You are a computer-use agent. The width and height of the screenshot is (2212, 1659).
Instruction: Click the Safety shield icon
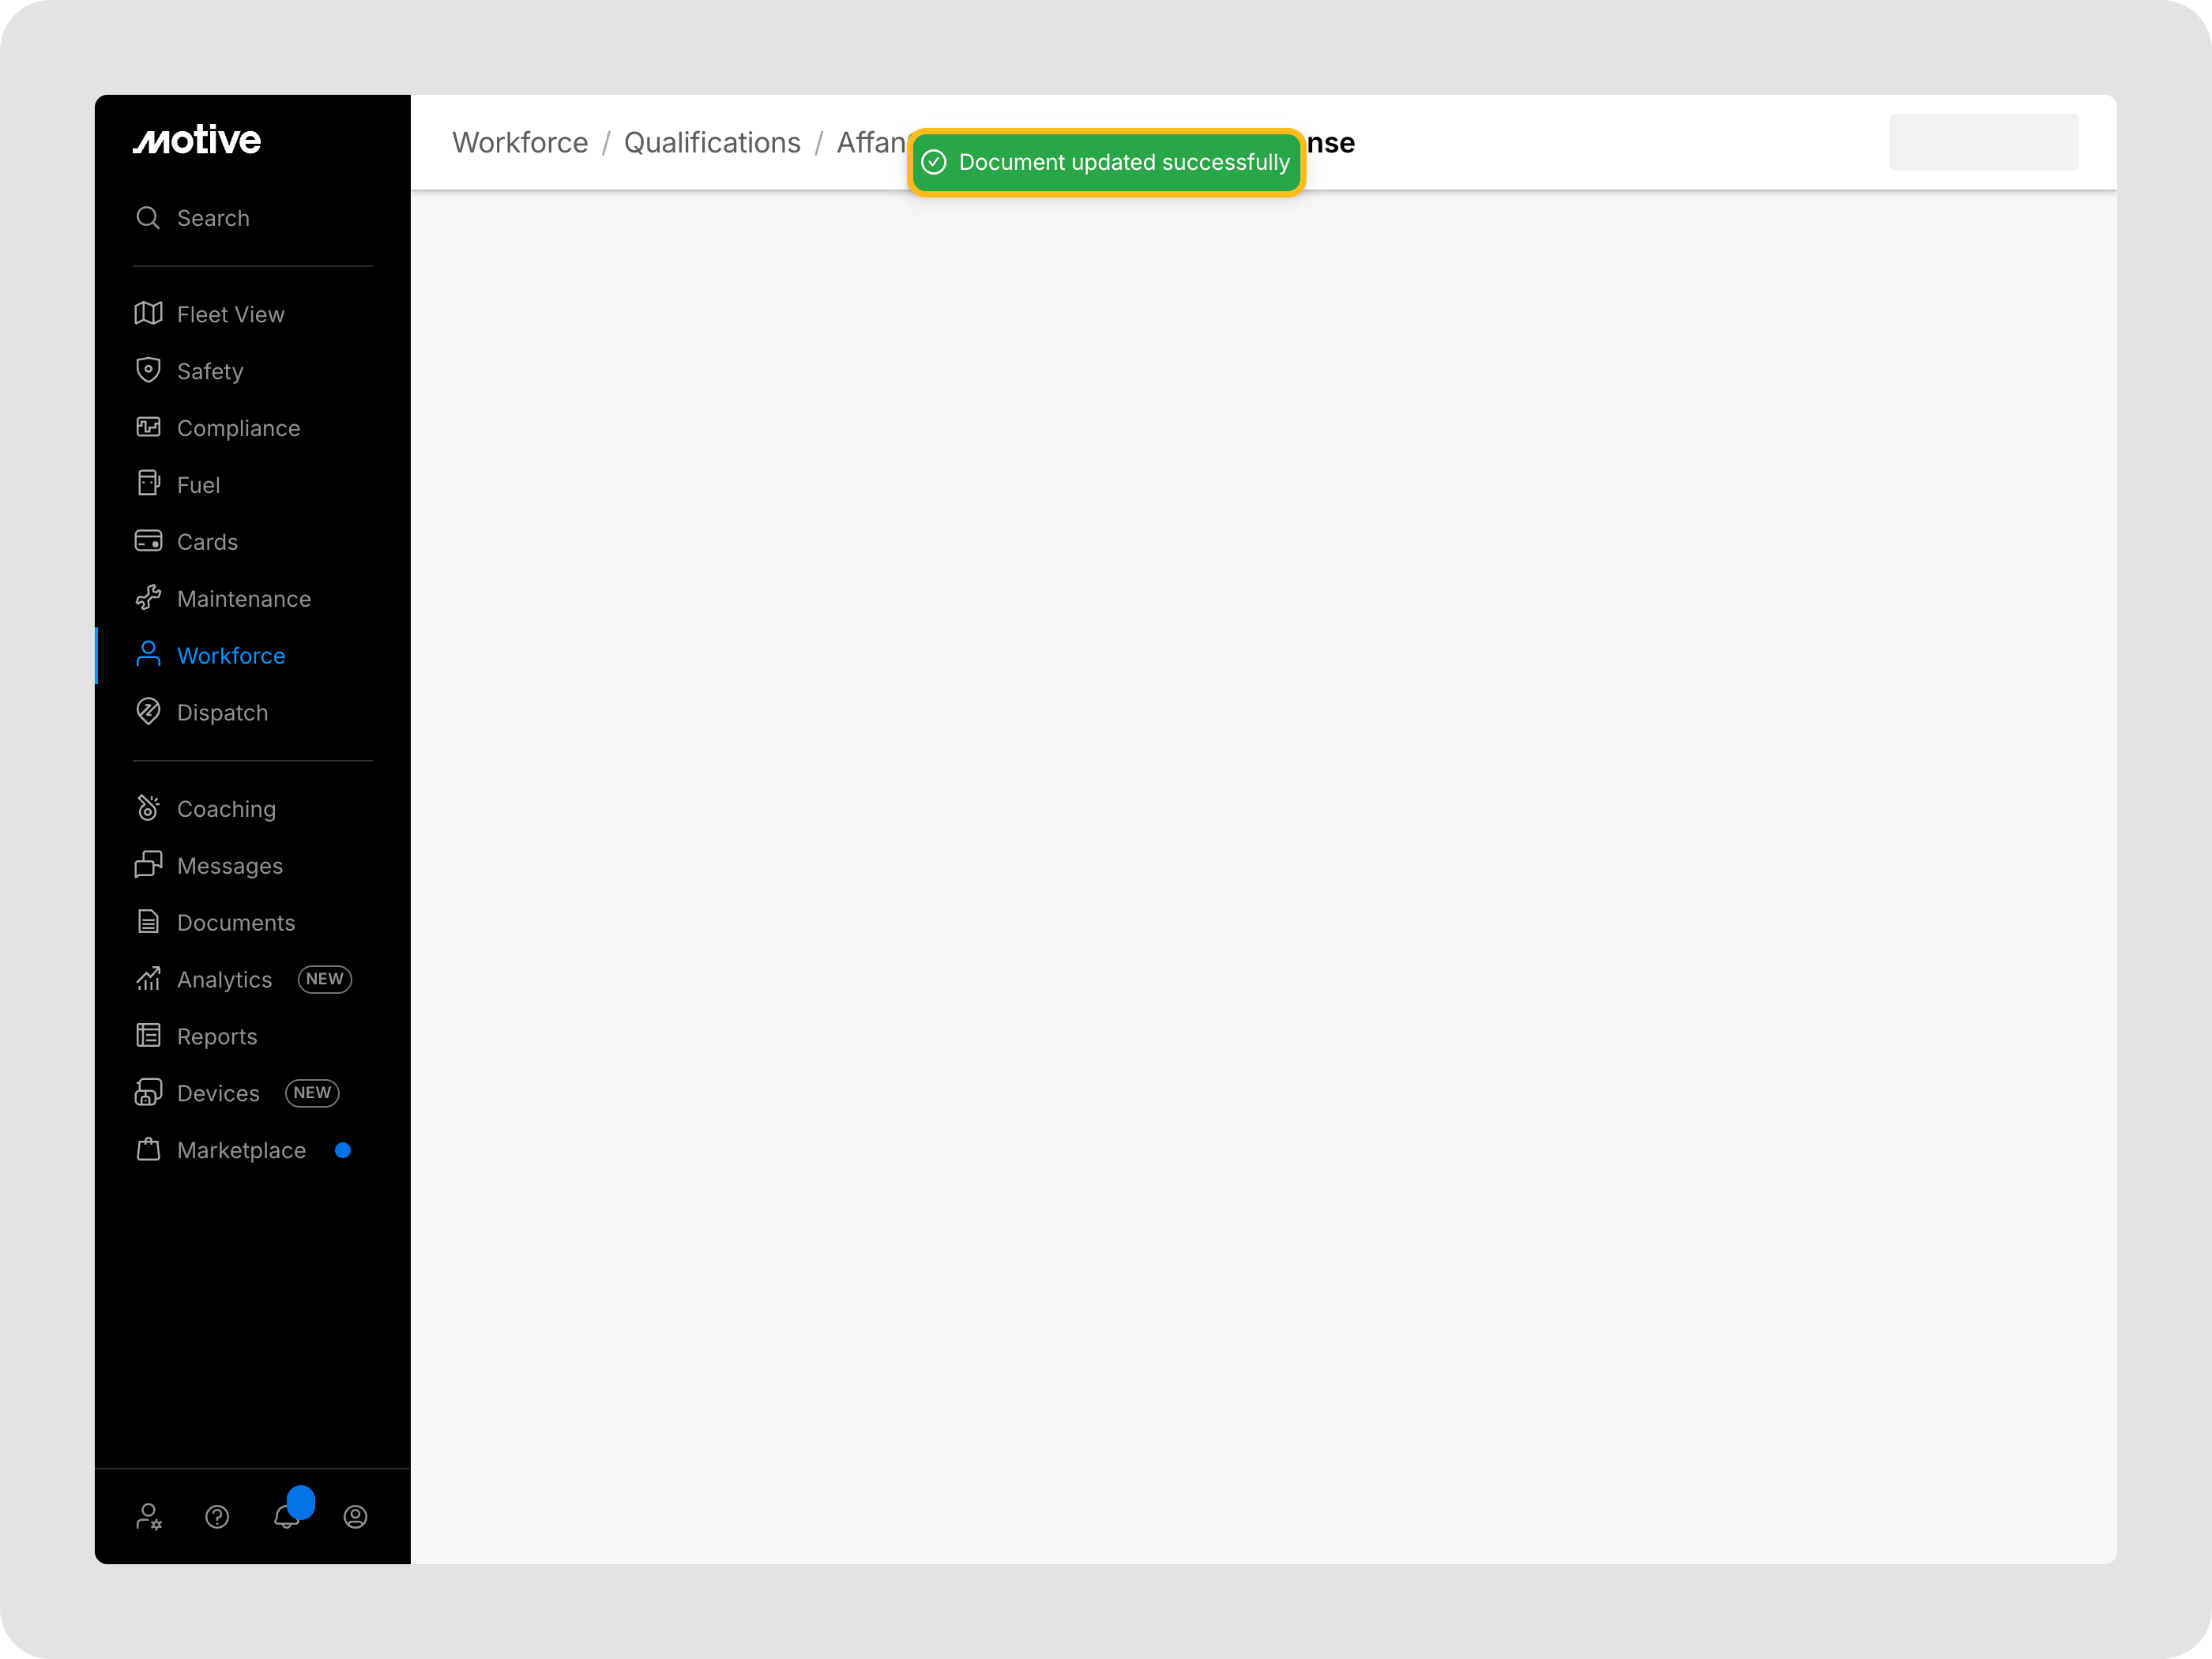point(148,371)
